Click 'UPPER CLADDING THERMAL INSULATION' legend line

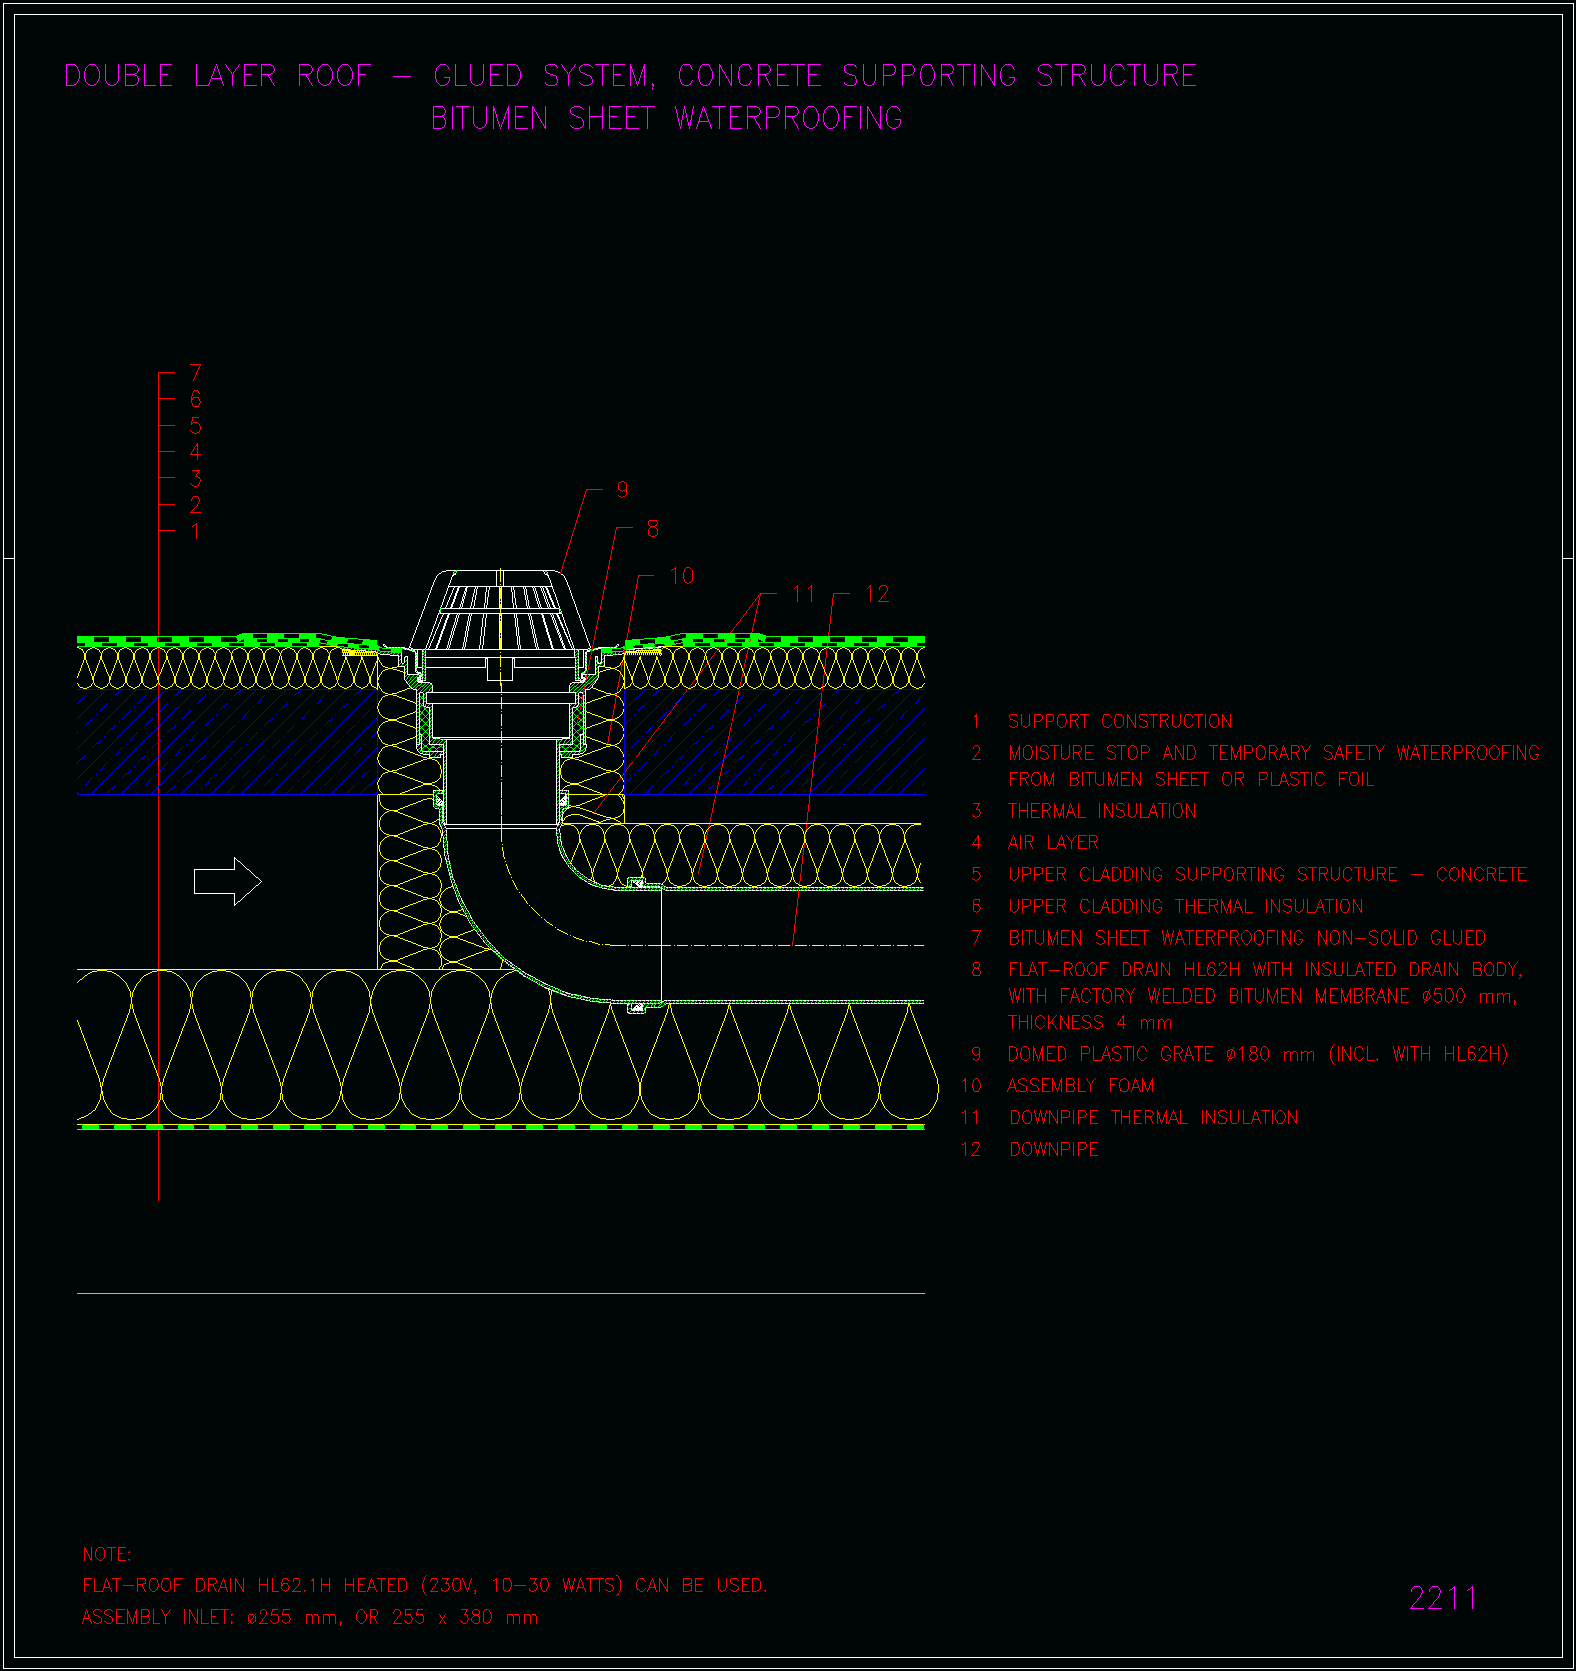click(1185, 906)
